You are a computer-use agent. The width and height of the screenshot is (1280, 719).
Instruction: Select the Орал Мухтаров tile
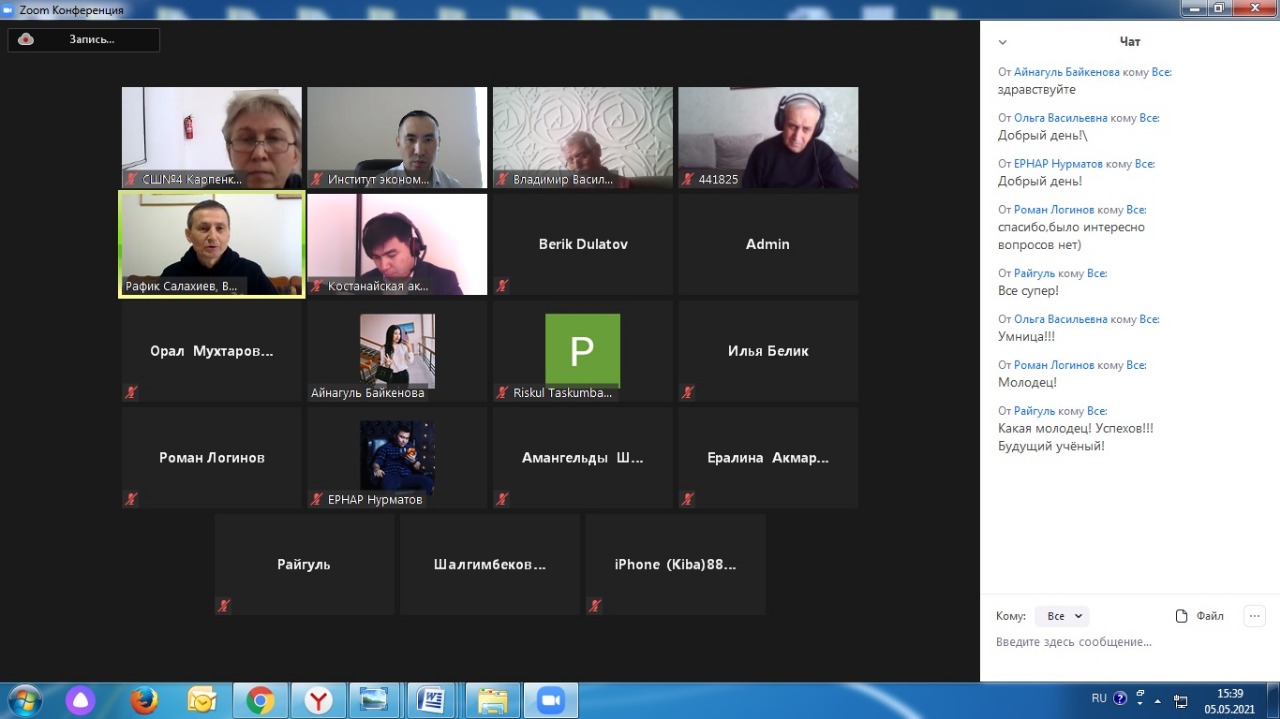pyautogui.click(x=211, y=351)
